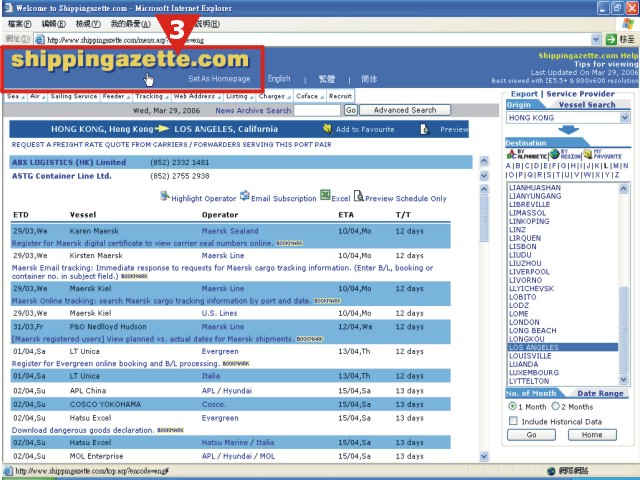Open the 檔案(F) File menu
Screen dimensions: 640x480
click(x=19, y=24)
